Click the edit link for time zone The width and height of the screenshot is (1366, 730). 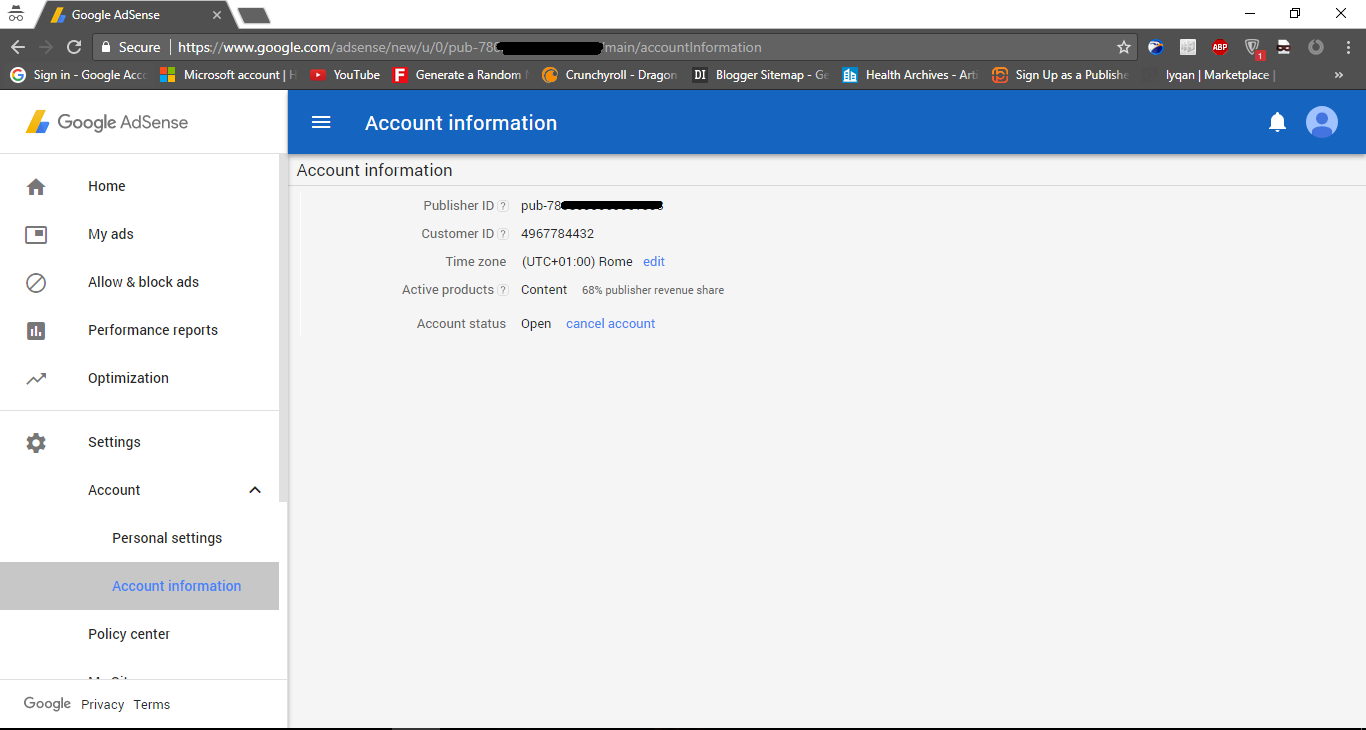point(654,262)
